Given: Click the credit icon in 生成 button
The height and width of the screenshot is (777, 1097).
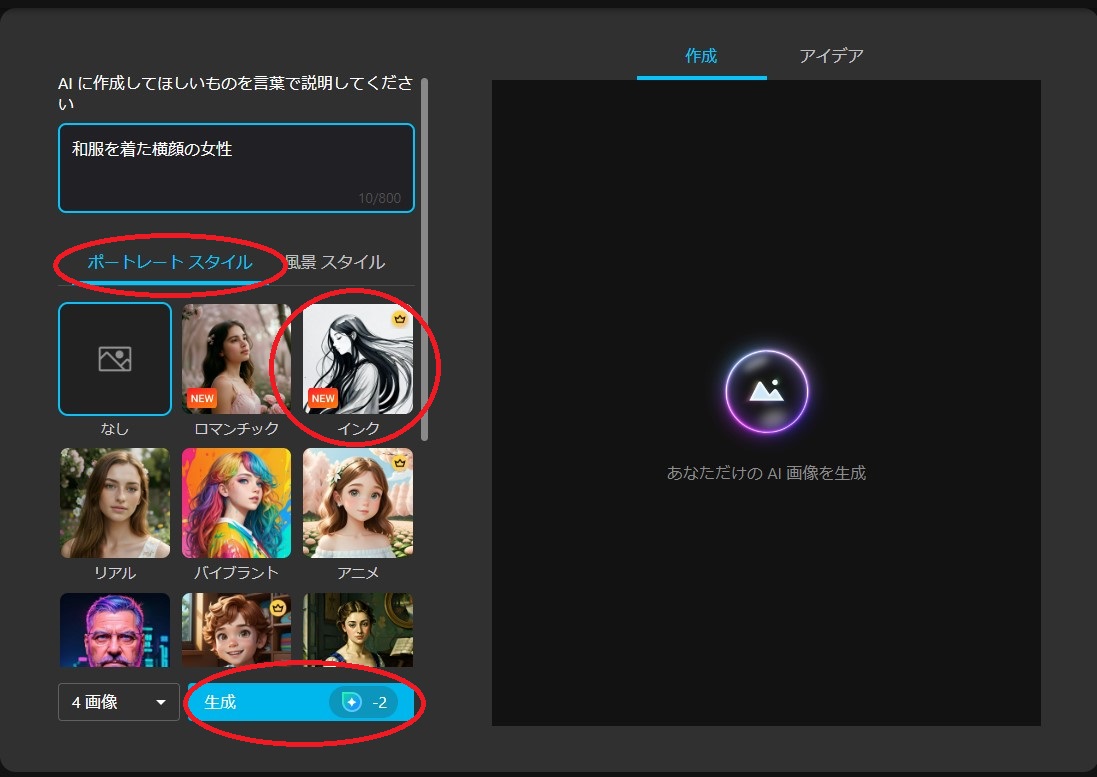Looking at the screenshot, I should tap(351, 701).
